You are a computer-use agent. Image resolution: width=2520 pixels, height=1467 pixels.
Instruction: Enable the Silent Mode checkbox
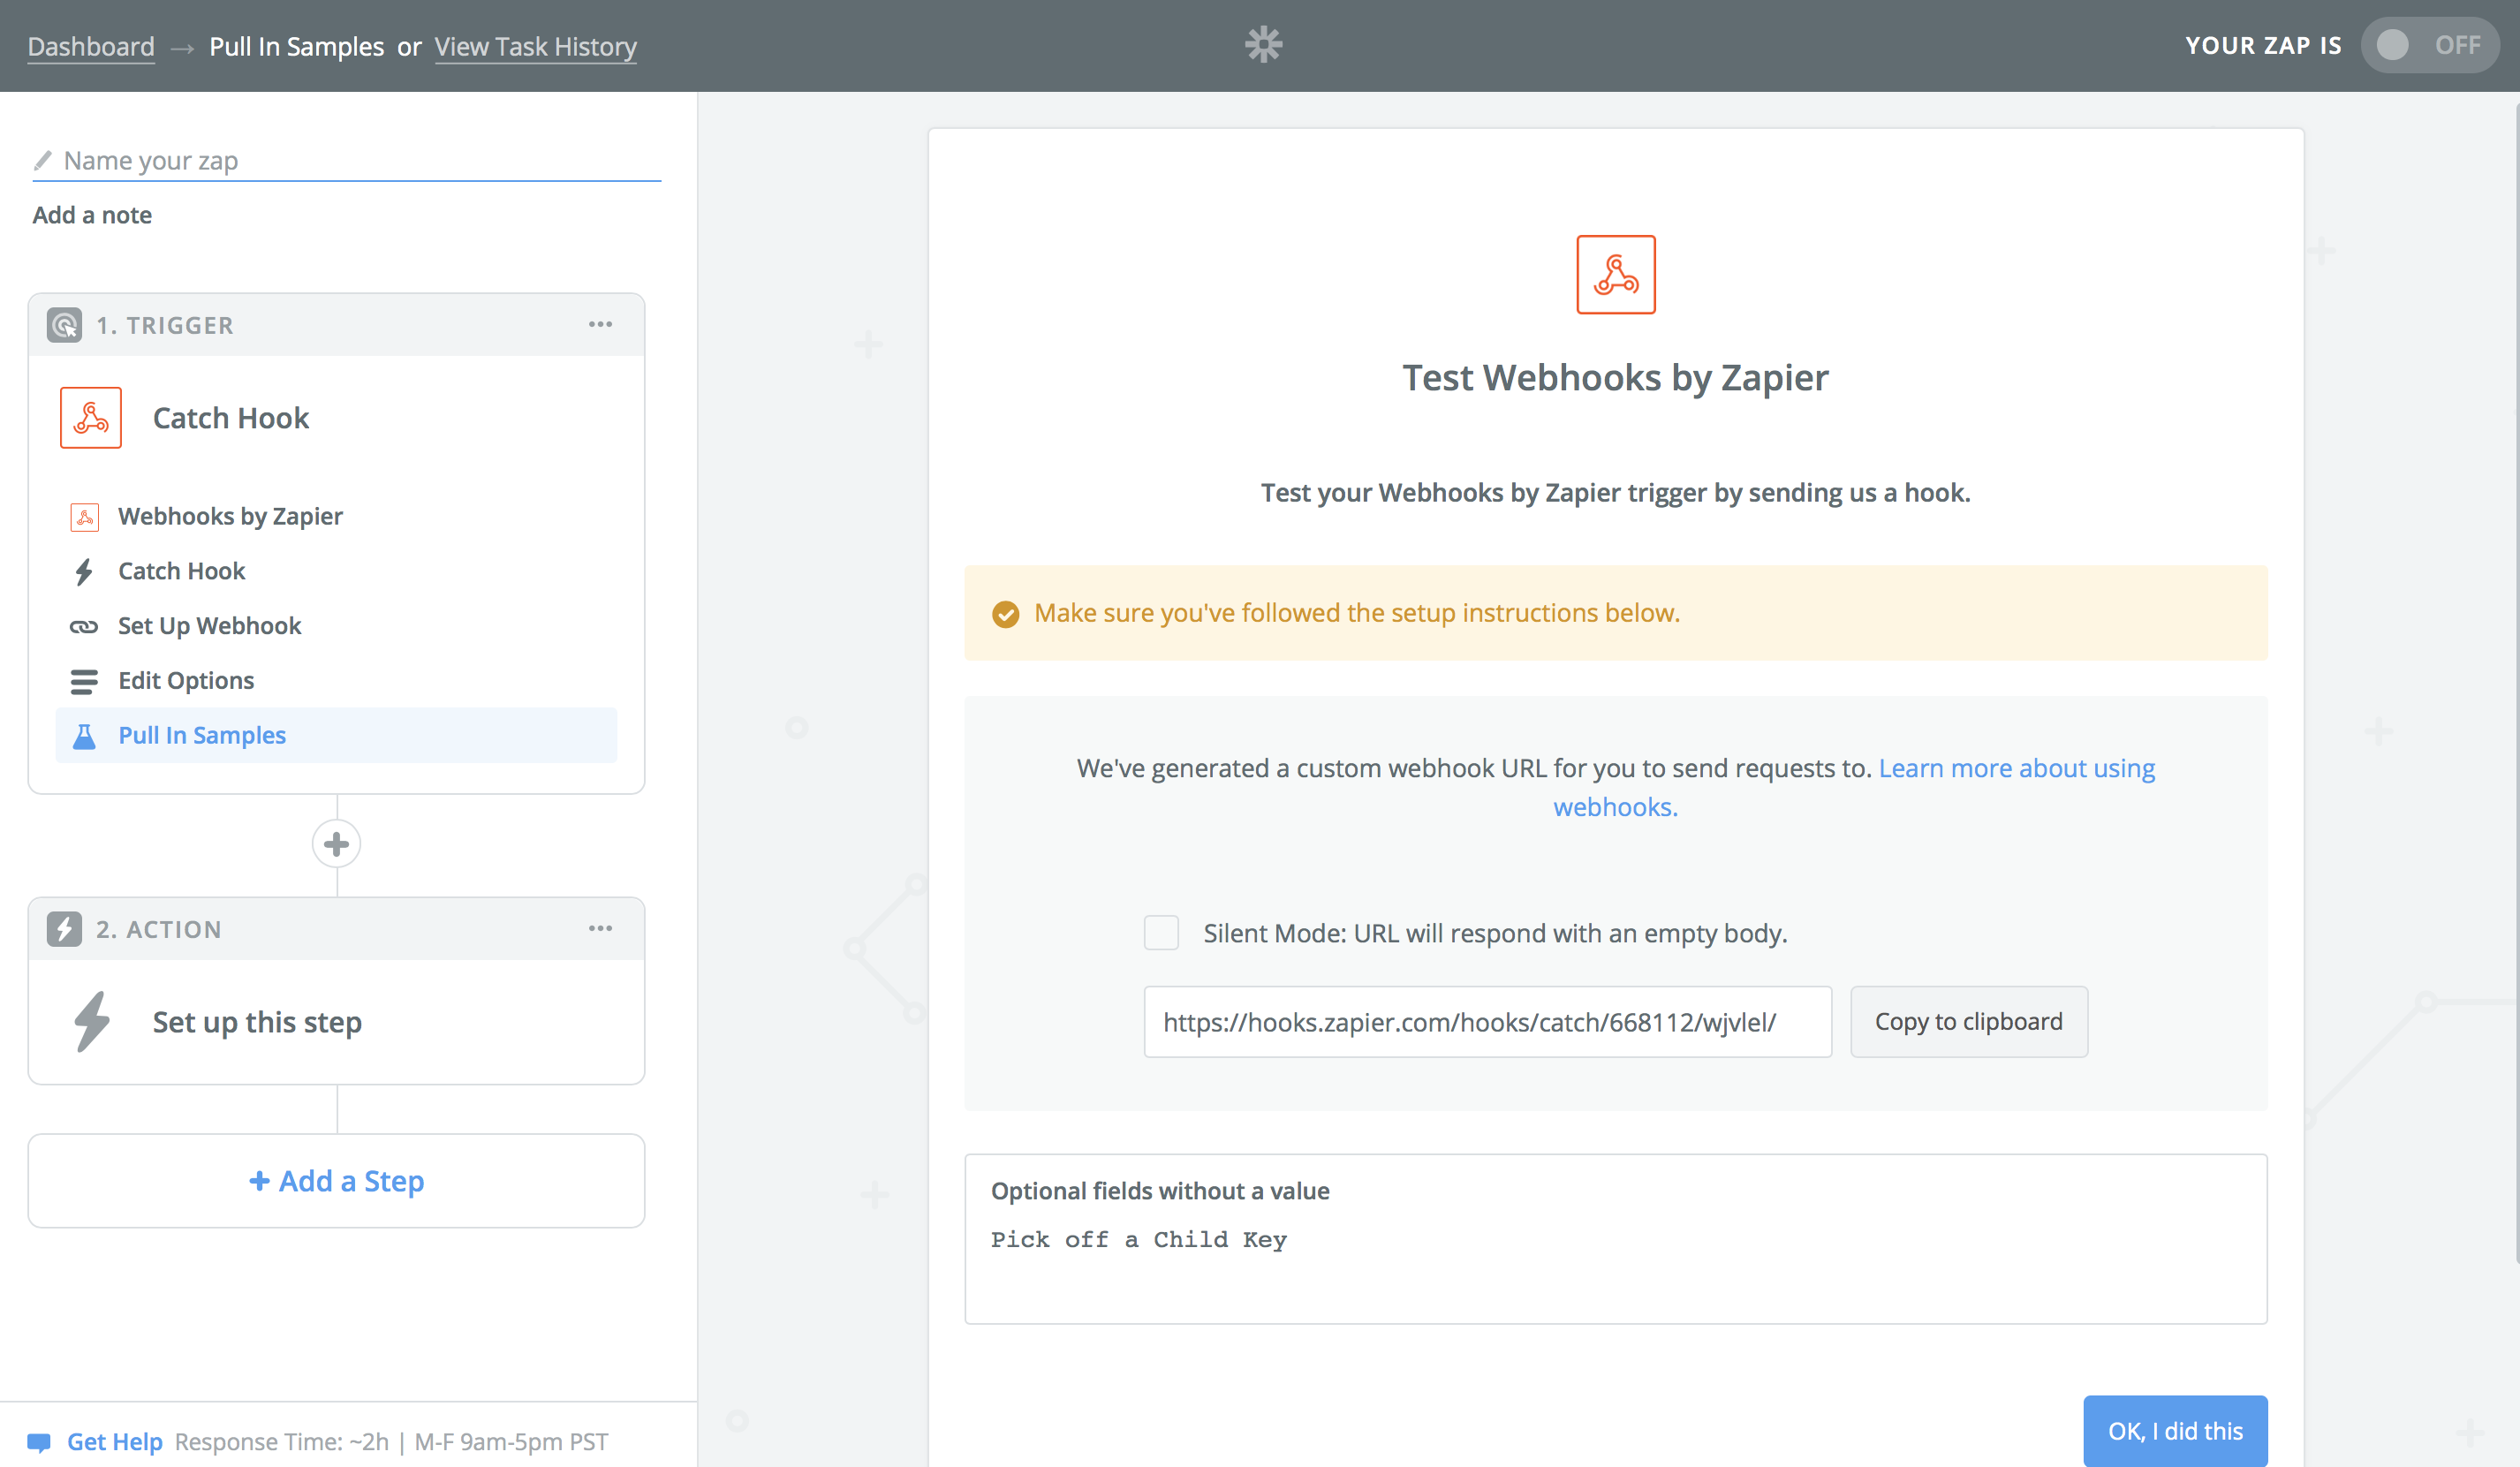pos(1161,933)
